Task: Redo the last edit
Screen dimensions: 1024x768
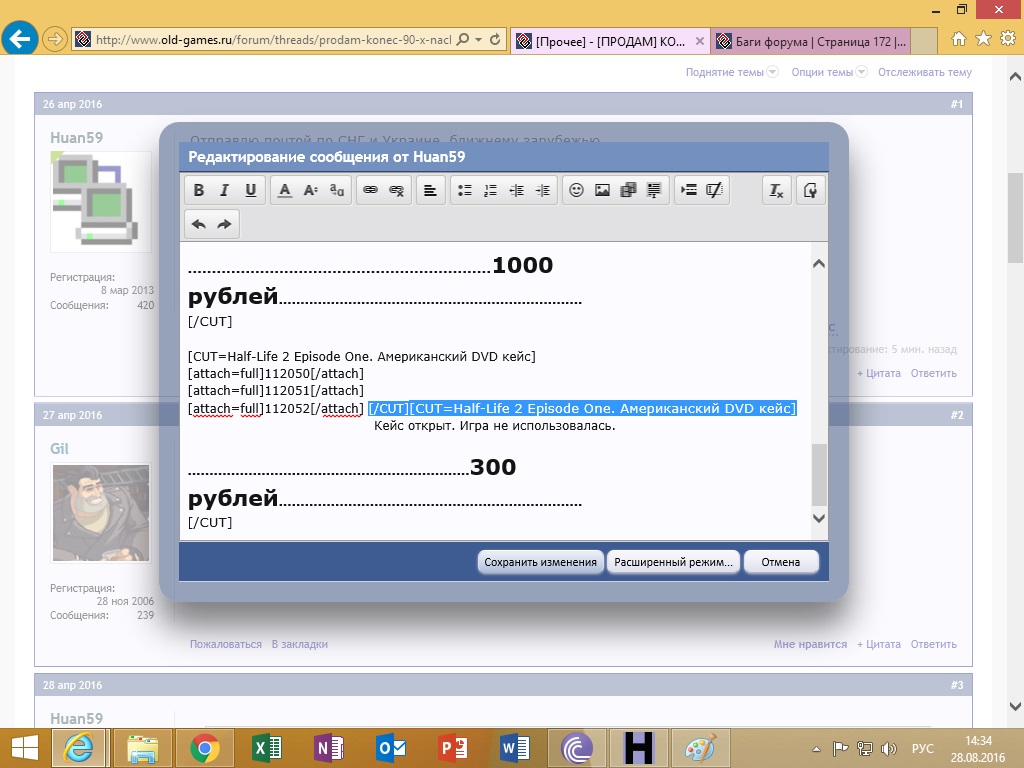Action: (225, 224)
